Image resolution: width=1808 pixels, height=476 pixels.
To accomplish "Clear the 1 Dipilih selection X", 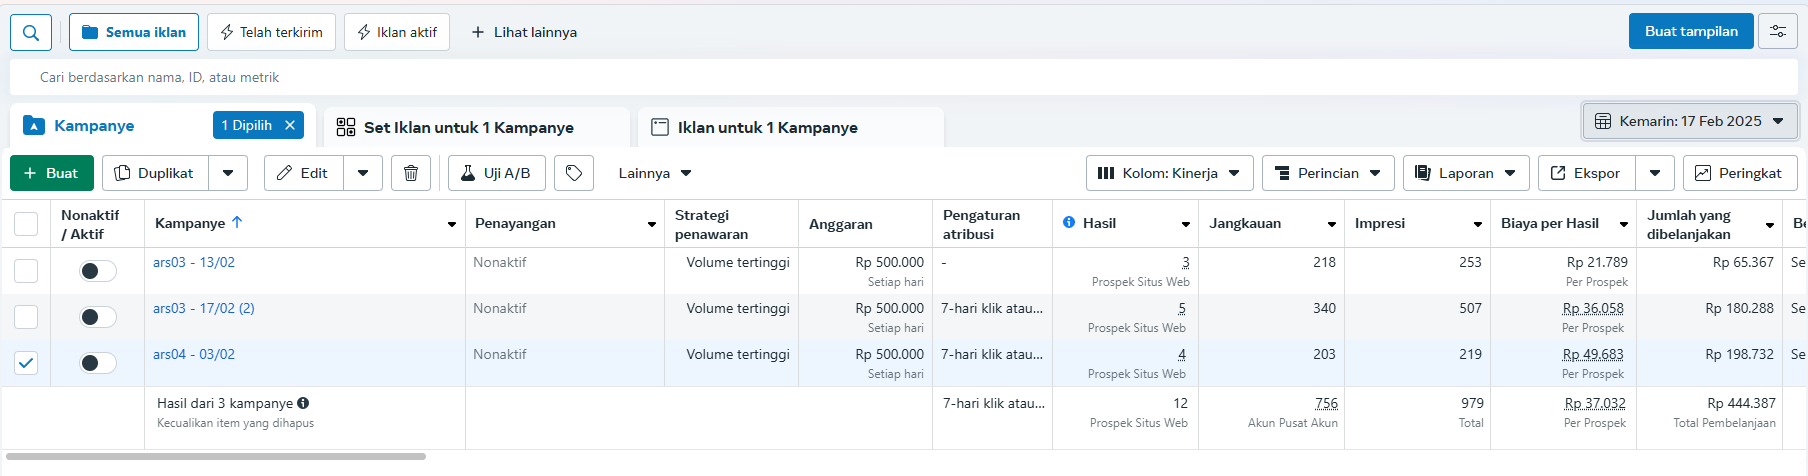I will tap(290, 125).
